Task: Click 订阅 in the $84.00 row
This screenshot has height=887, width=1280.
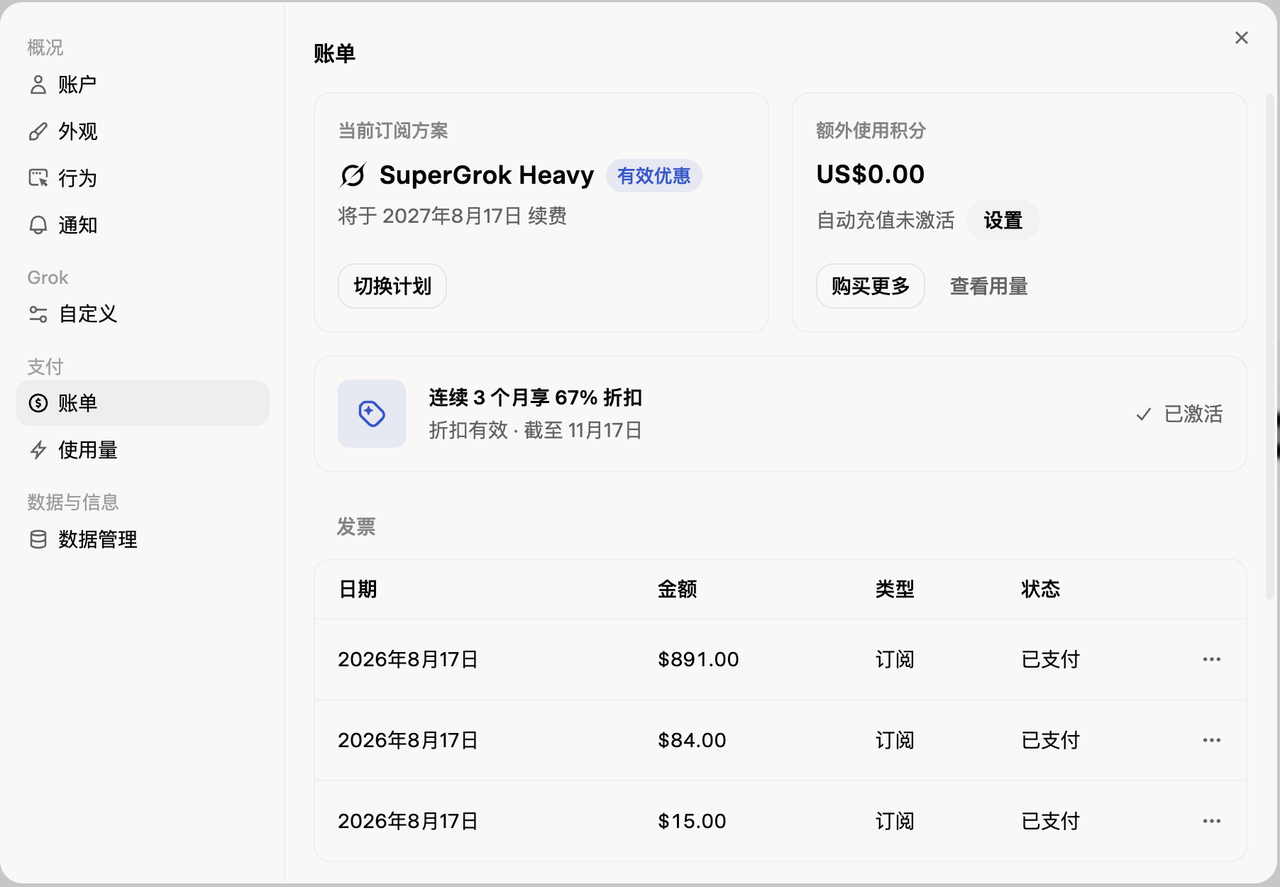Action: [895, 740]
